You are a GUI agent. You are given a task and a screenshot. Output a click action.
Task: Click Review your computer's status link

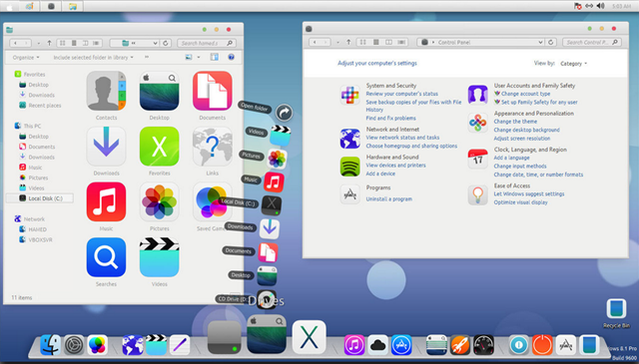pos(402,94)
